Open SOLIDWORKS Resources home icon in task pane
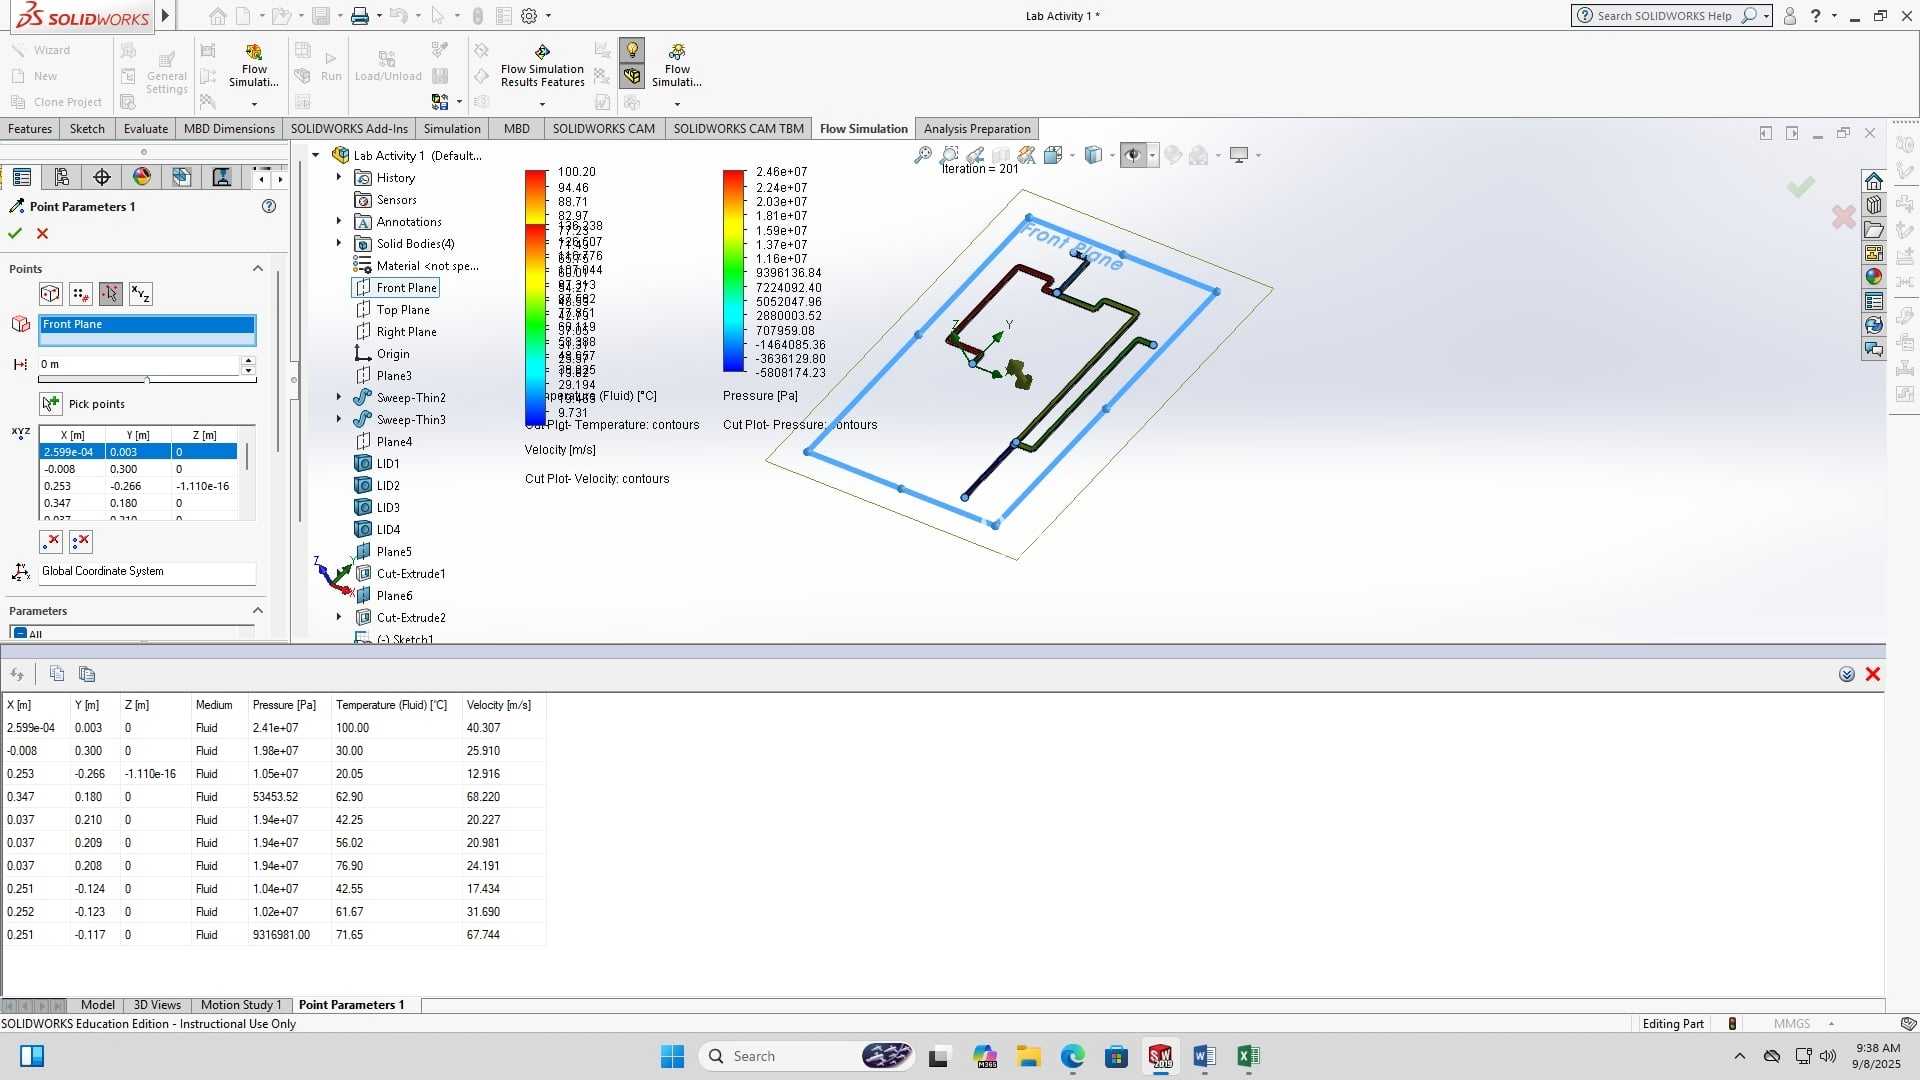Image resolution: width=1920 pixels, height=1080 pixels. tap(1874, 181)
